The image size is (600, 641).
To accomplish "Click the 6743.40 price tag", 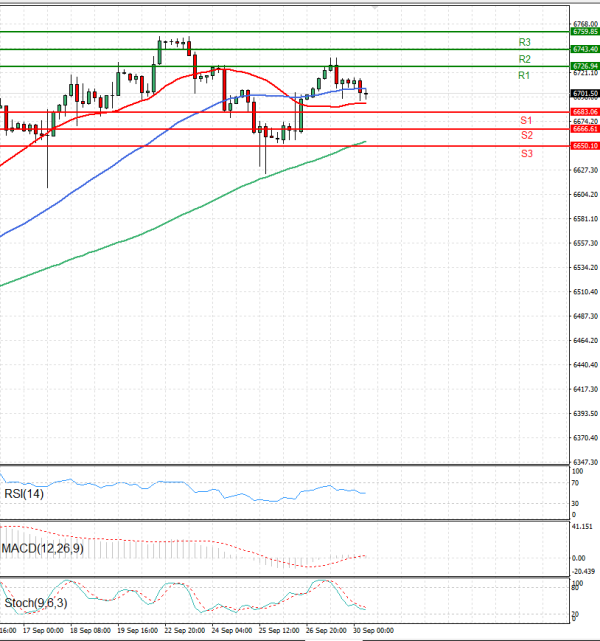I will click(x=585, y=49).
